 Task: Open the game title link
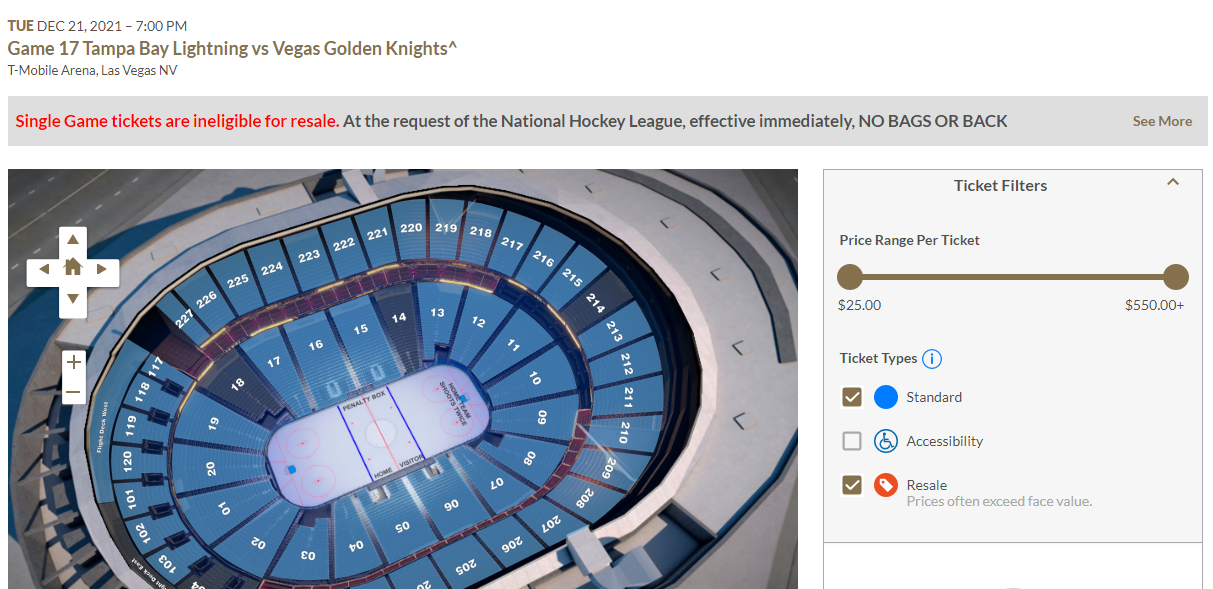point(232,48)
